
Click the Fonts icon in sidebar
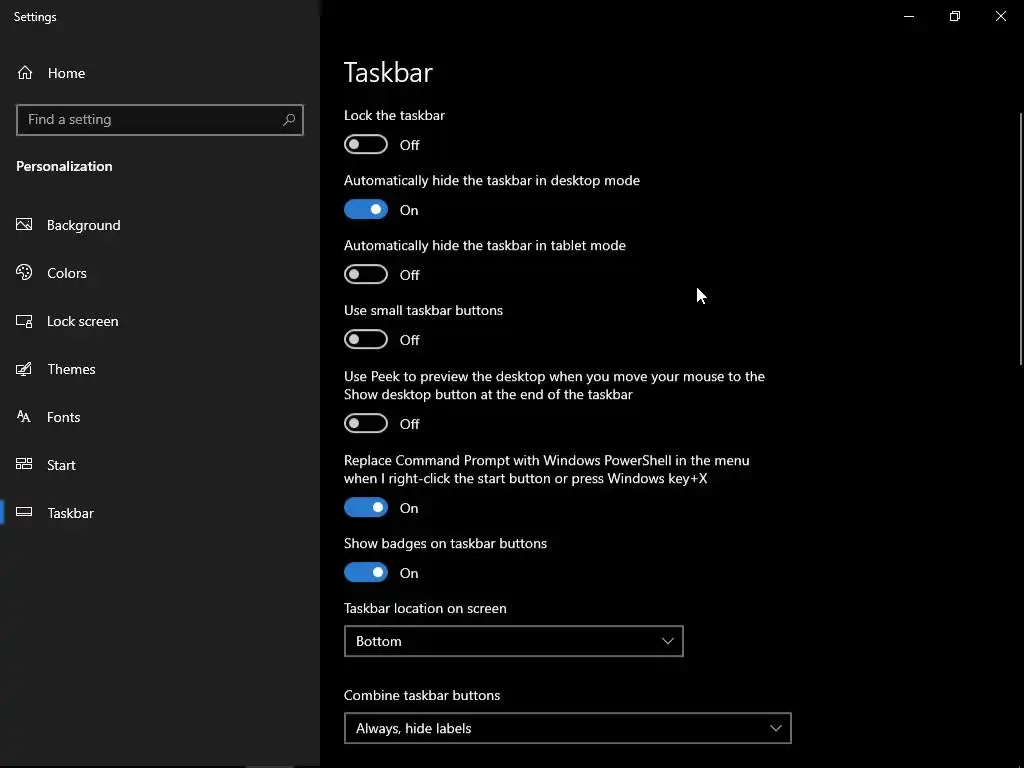[x=25, y=417]
